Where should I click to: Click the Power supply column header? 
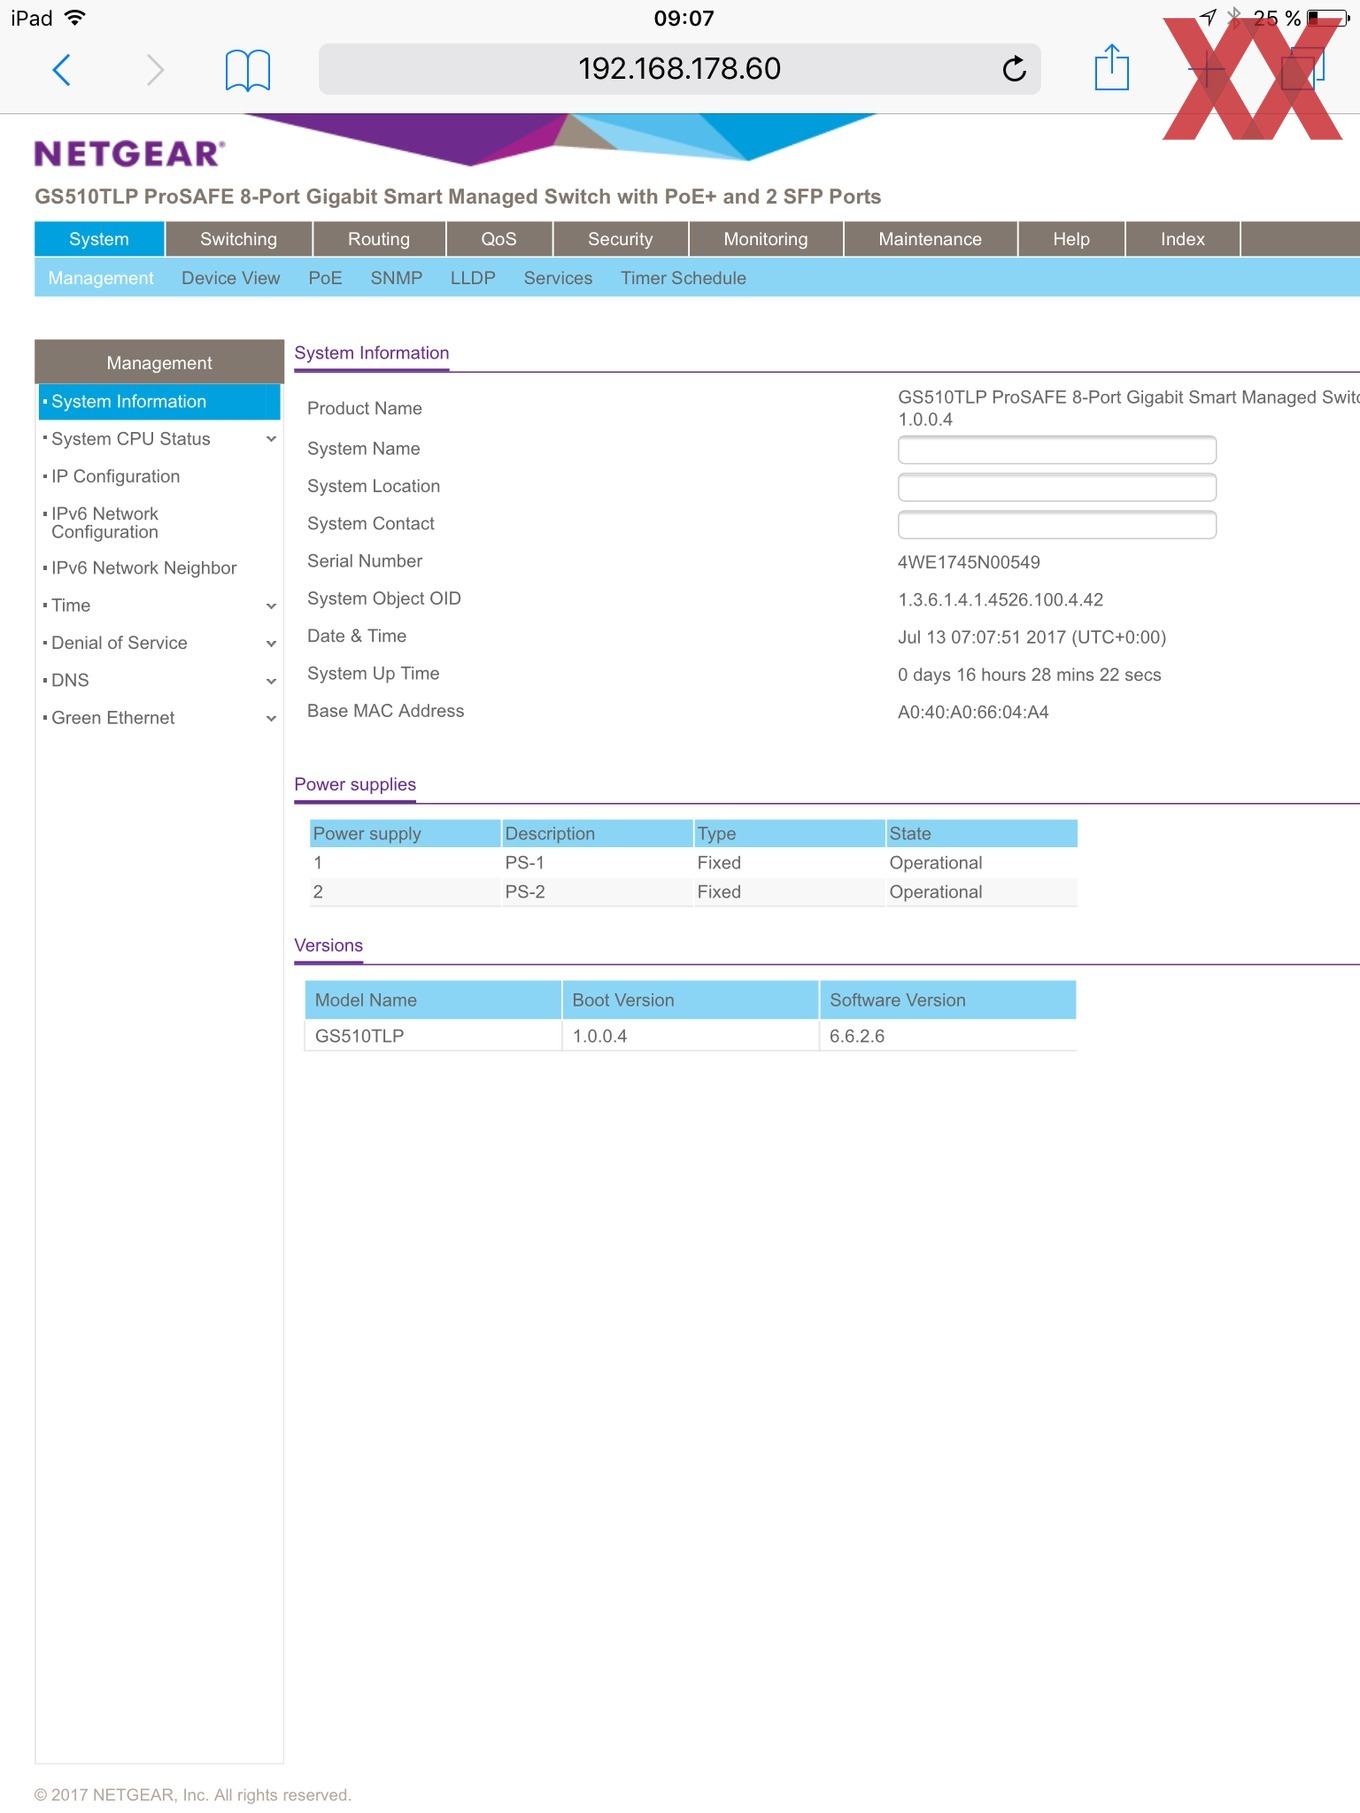tap(405, 833)
